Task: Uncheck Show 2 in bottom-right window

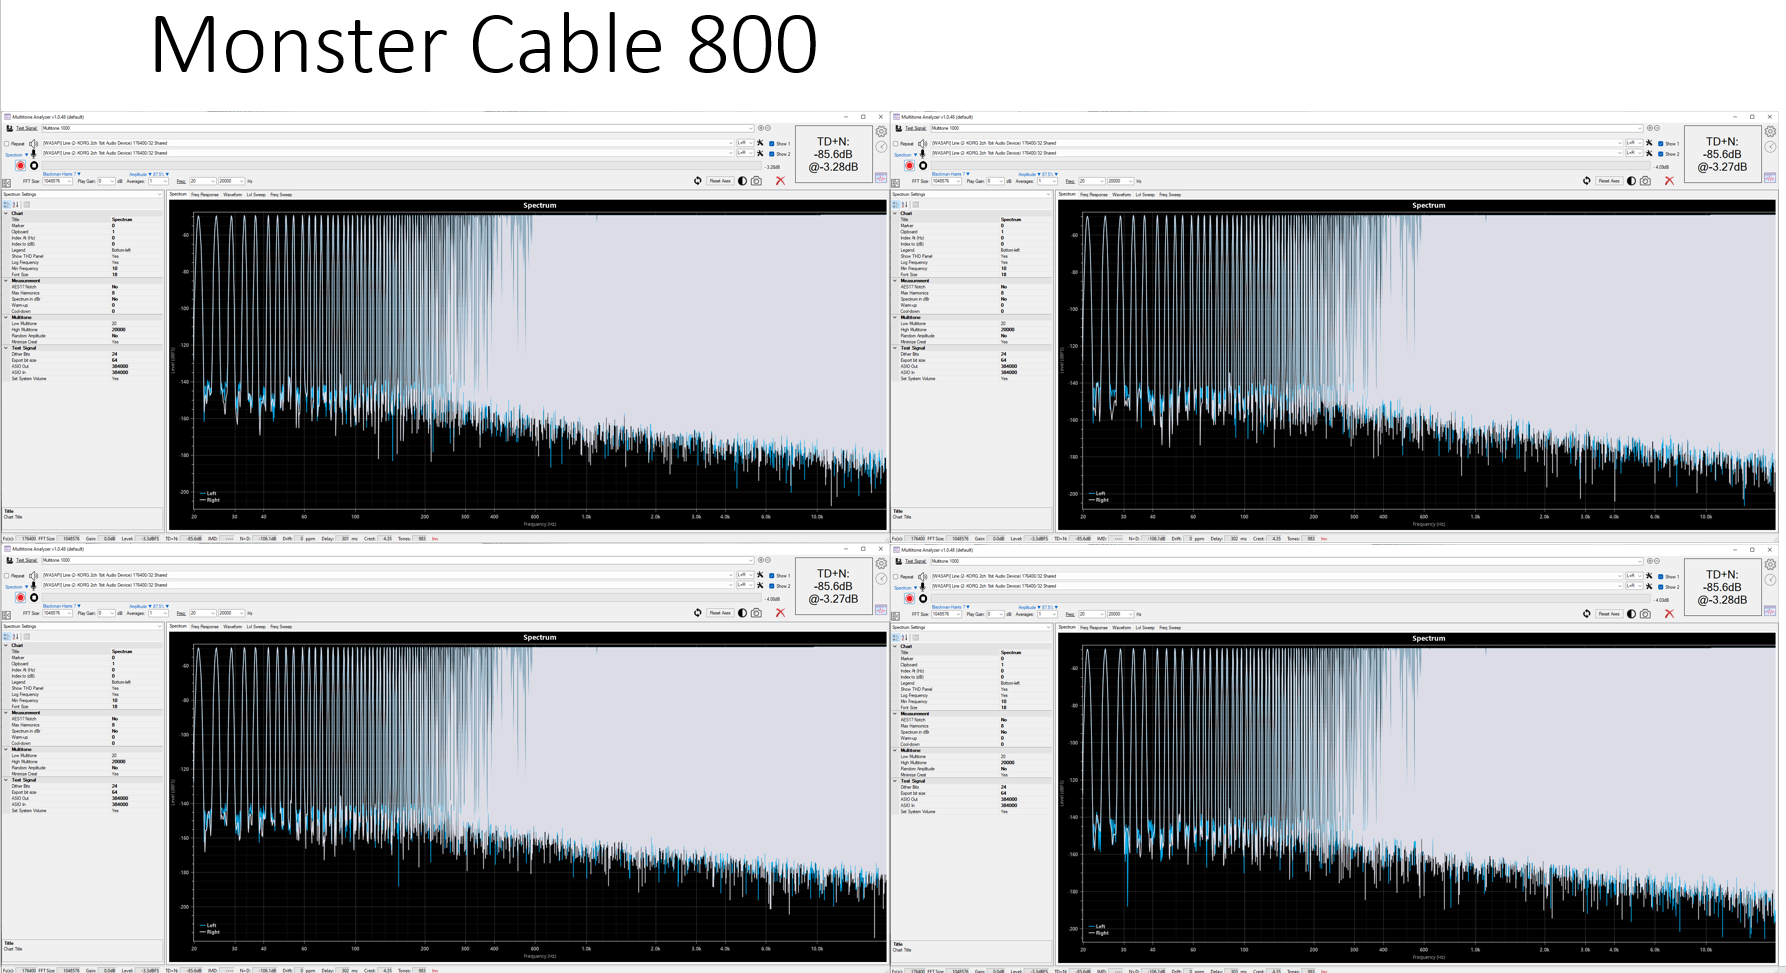Action: (1660, 587)
